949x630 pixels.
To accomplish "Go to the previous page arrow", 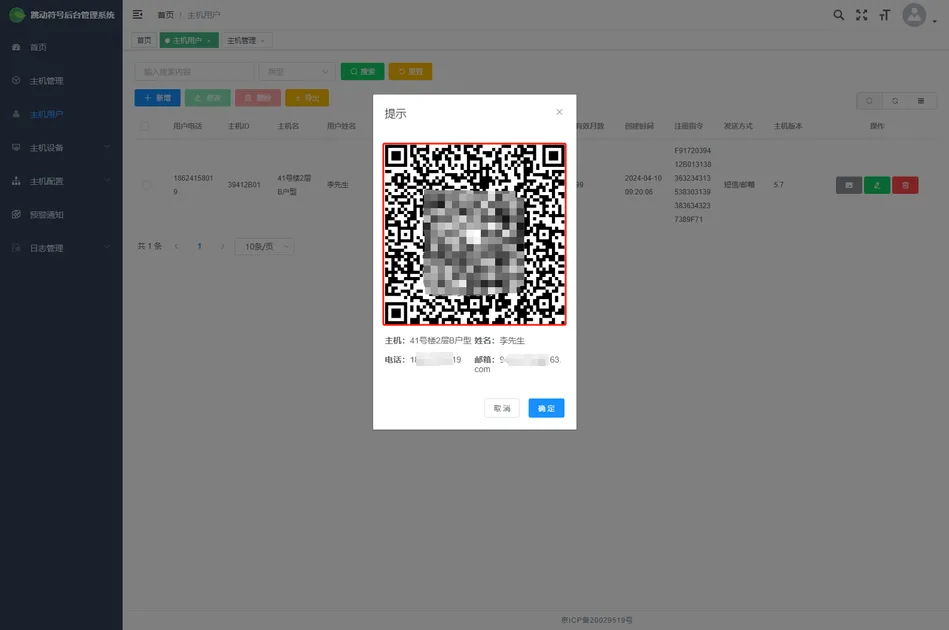I will pyautogui.click(x=176, y=246).
